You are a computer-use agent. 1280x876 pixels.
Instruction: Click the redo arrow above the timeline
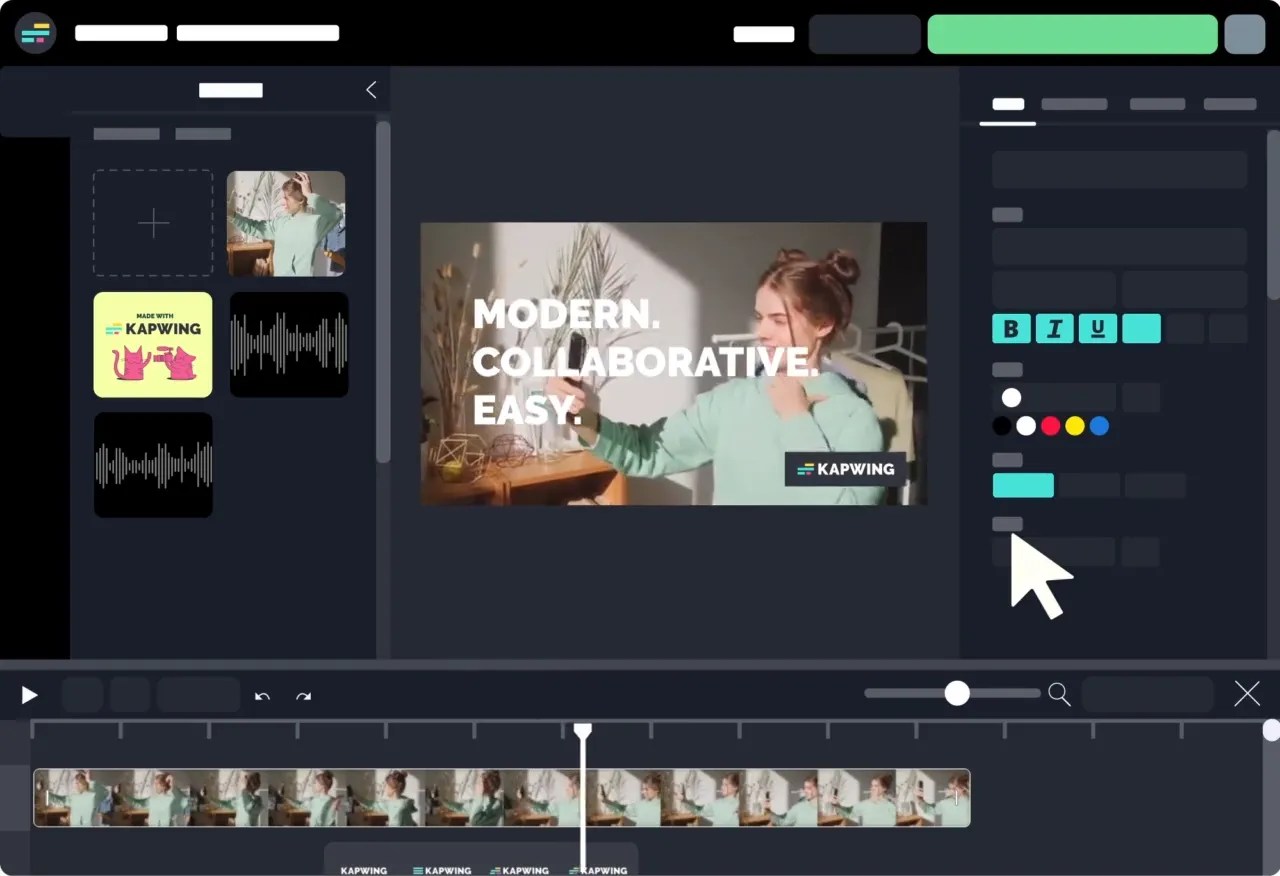[x=303, y=695]
